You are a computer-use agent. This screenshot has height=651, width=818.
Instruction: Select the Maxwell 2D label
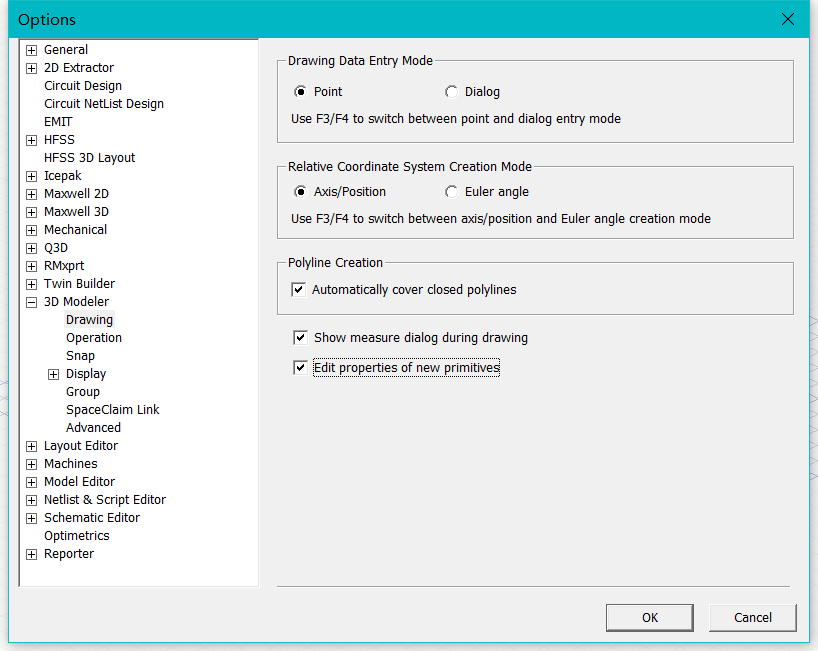pyautogui.click(x=76, y=194)
